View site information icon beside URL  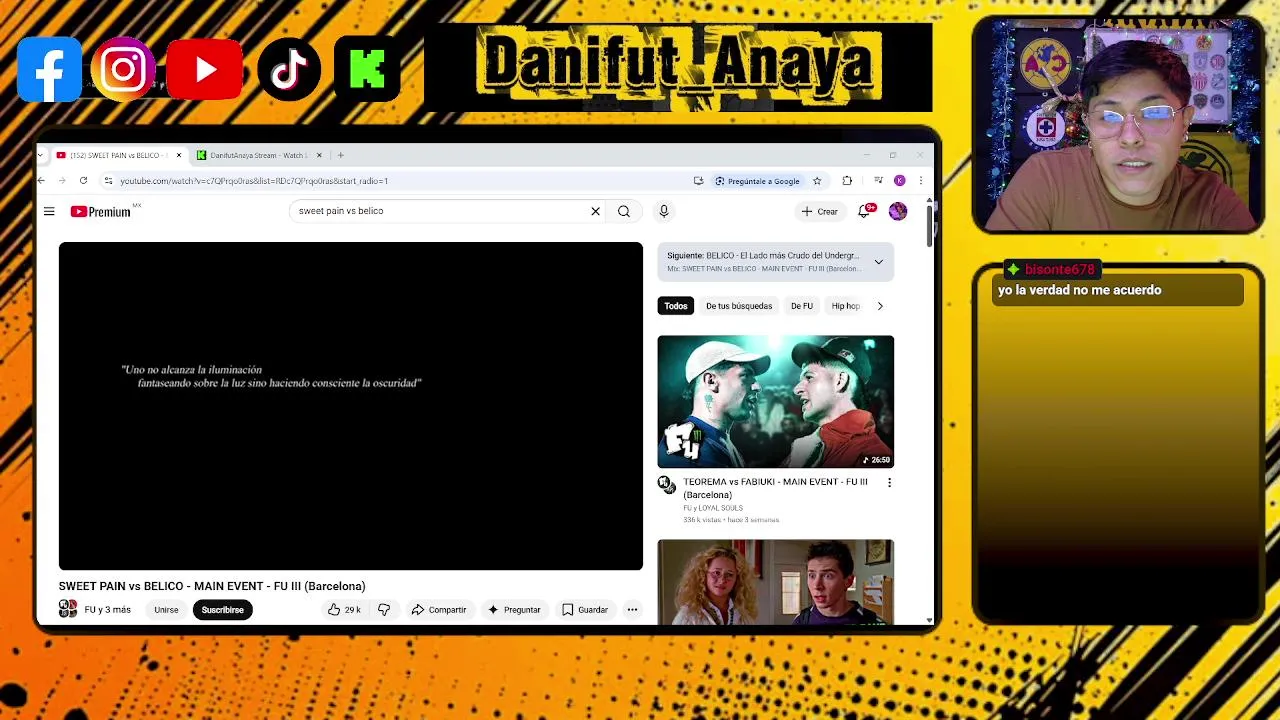click(x=108, y=181)
